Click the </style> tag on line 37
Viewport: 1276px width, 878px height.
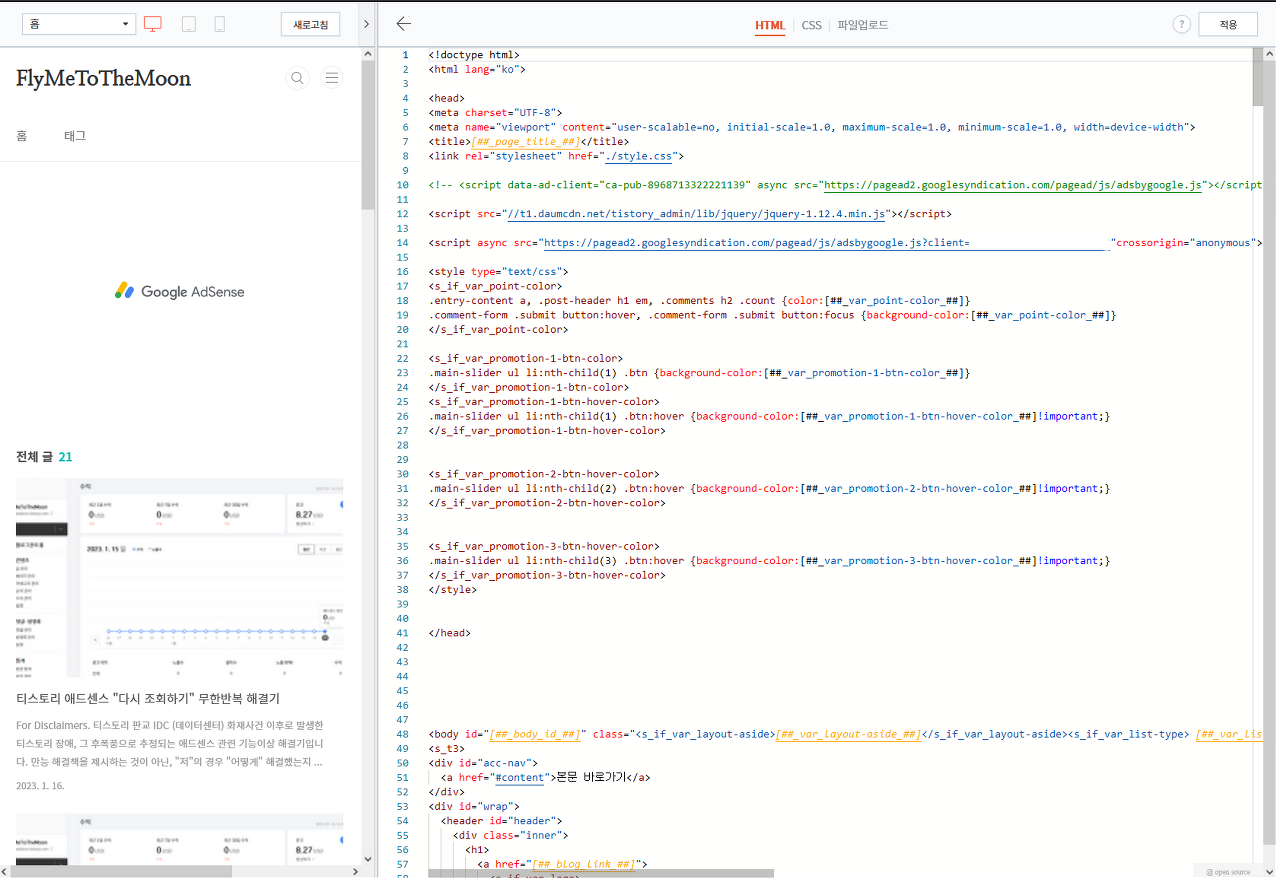point(453,590)
